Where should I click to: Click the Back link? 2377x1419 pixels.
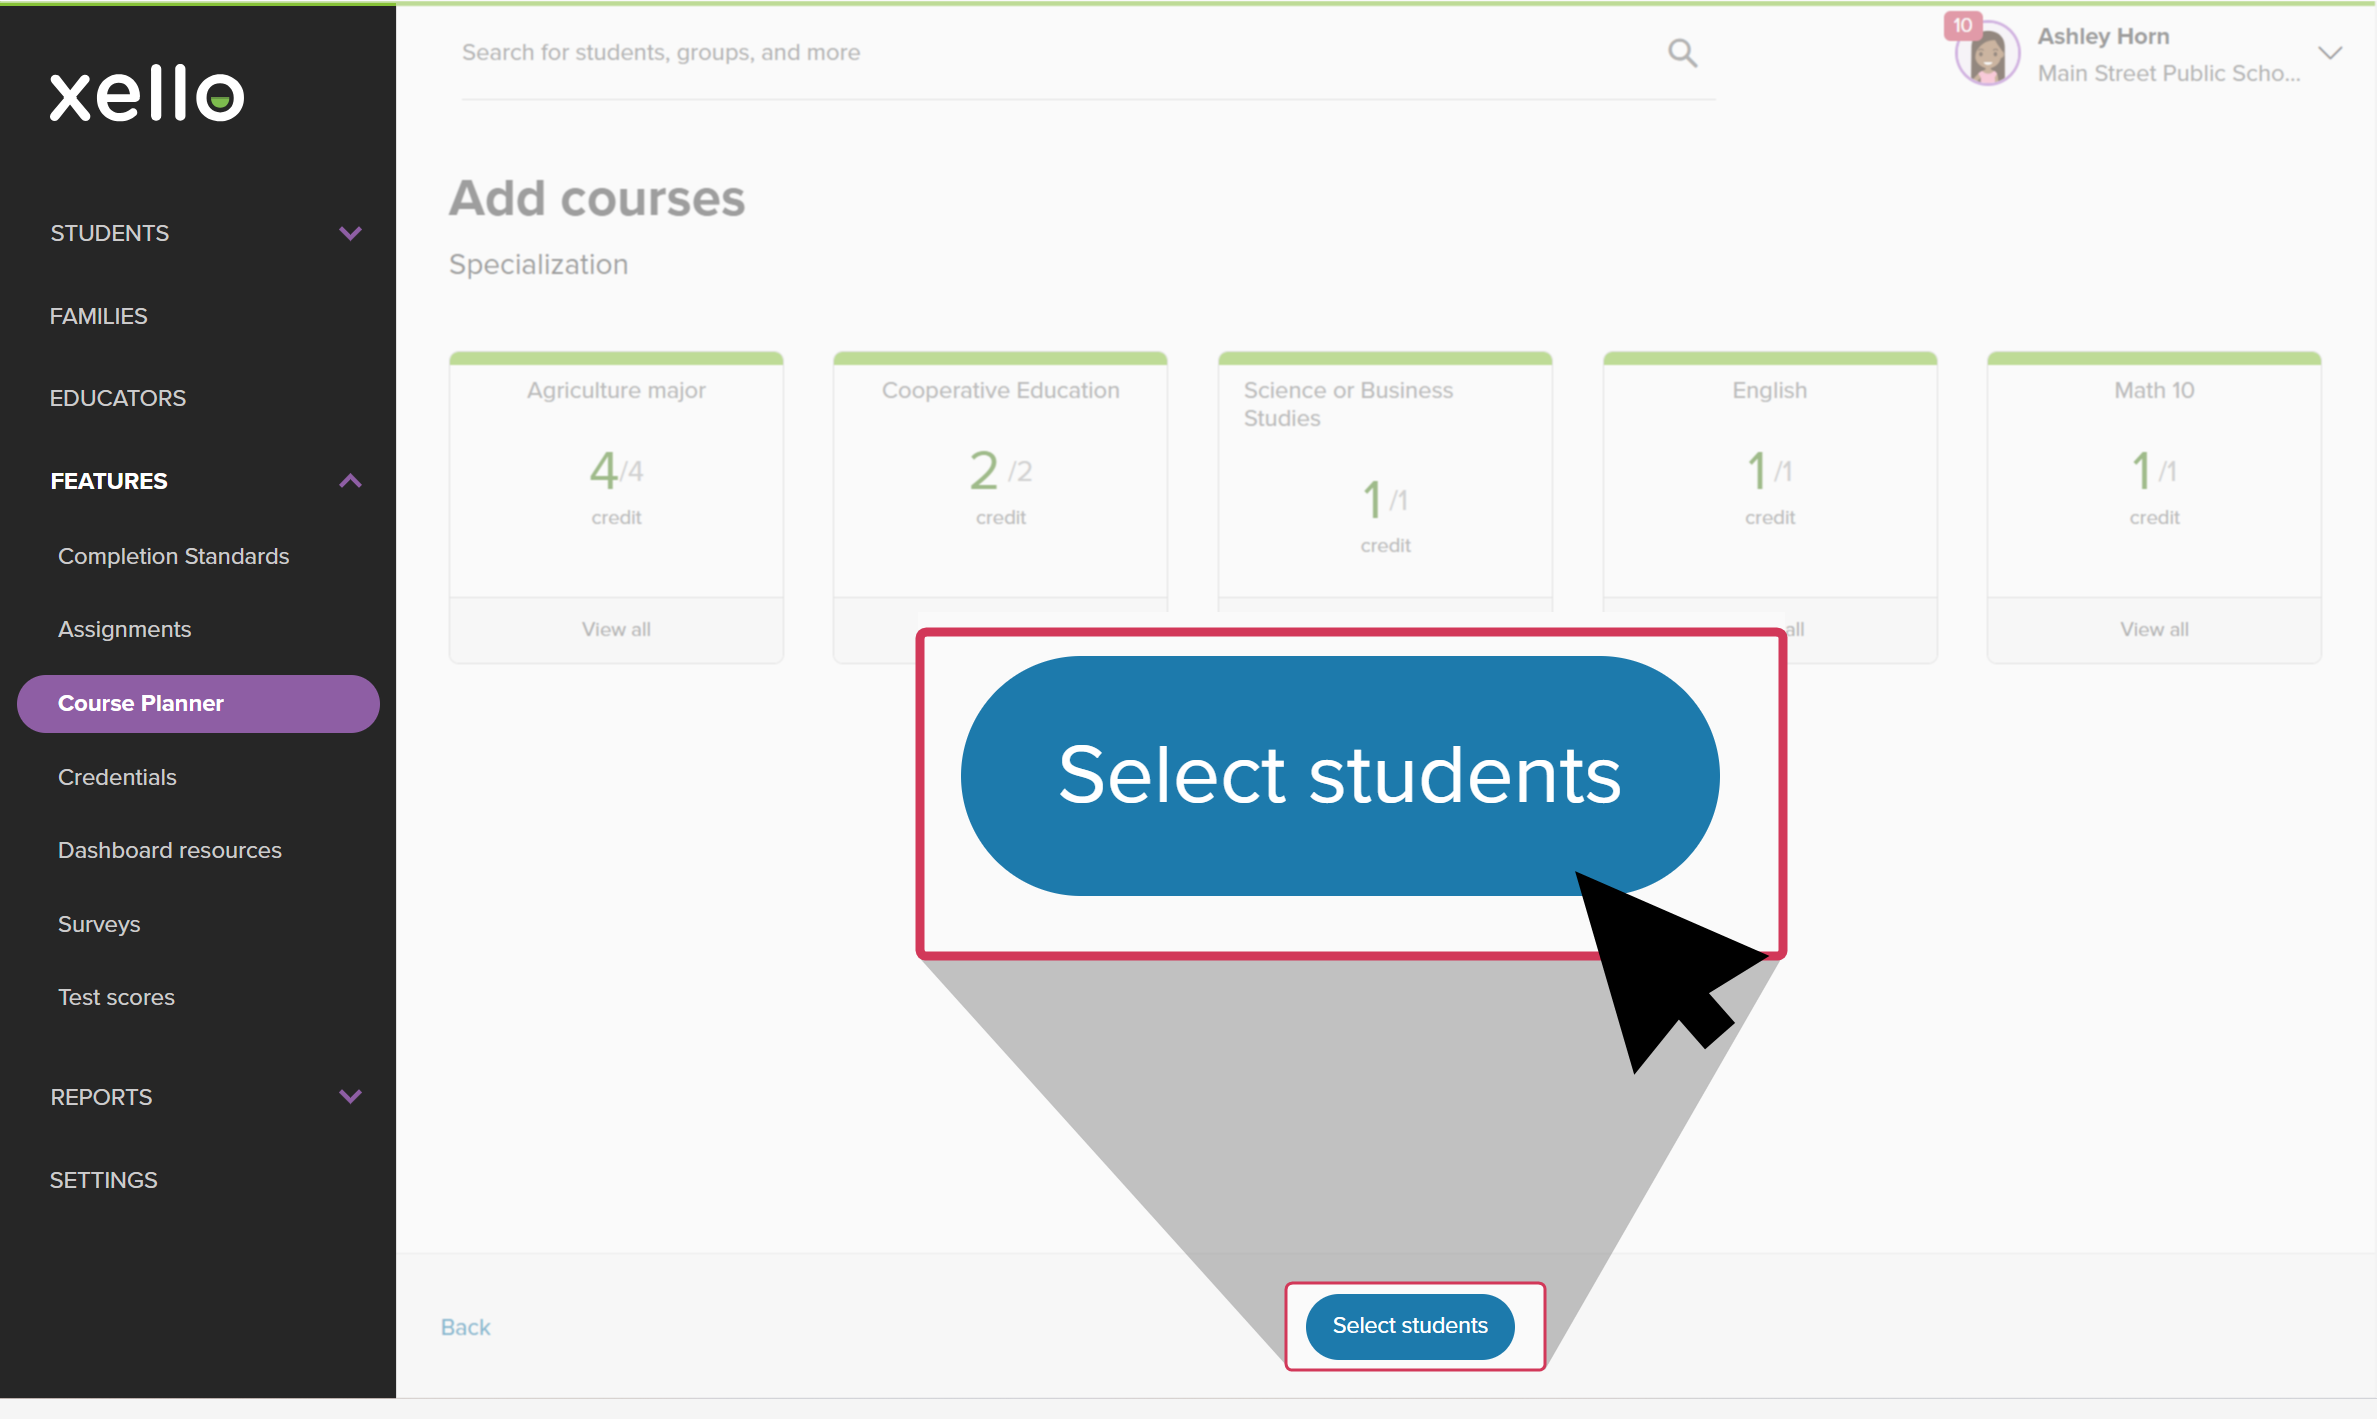(466, 1327)
